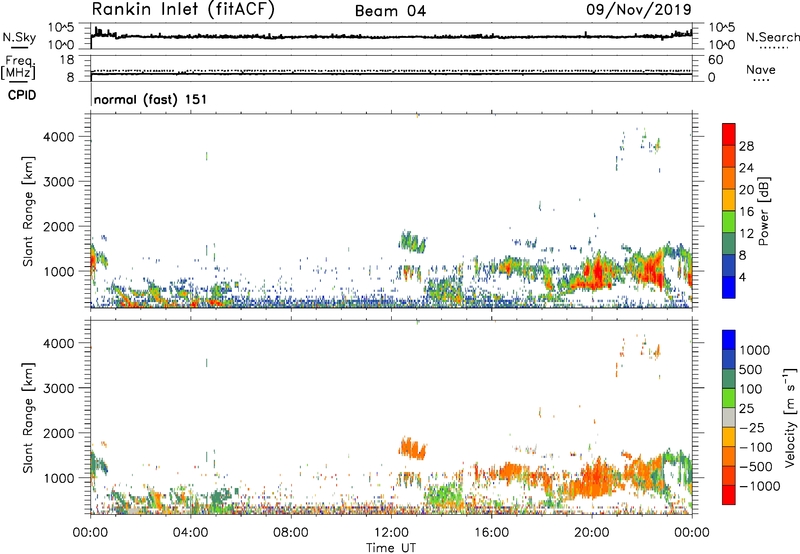
Task: Select the '4000' tick on the velocity panel axis
Action: [59, 343]
